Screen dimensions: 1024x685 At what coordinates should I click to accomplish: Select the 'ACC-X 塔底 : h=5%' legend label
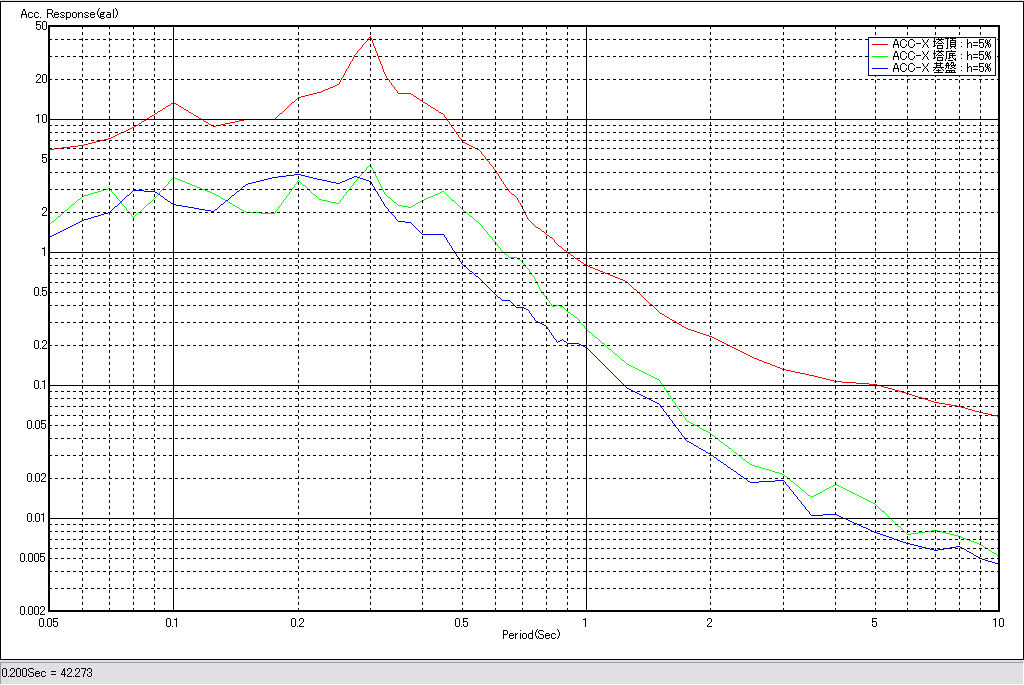pyautogui.click(x=941, y=56)
